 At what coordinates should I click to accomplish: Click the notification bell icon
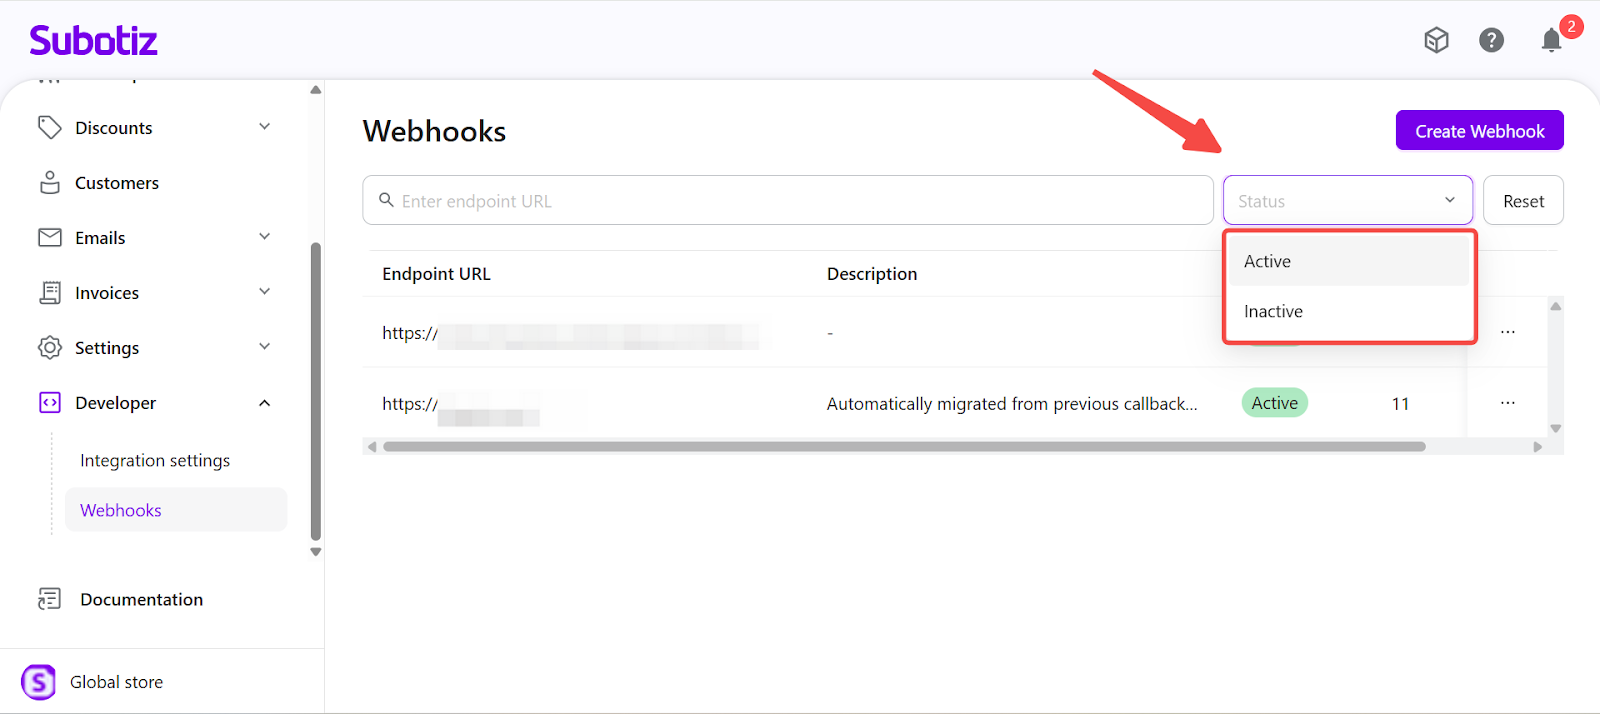(1551, 40)
